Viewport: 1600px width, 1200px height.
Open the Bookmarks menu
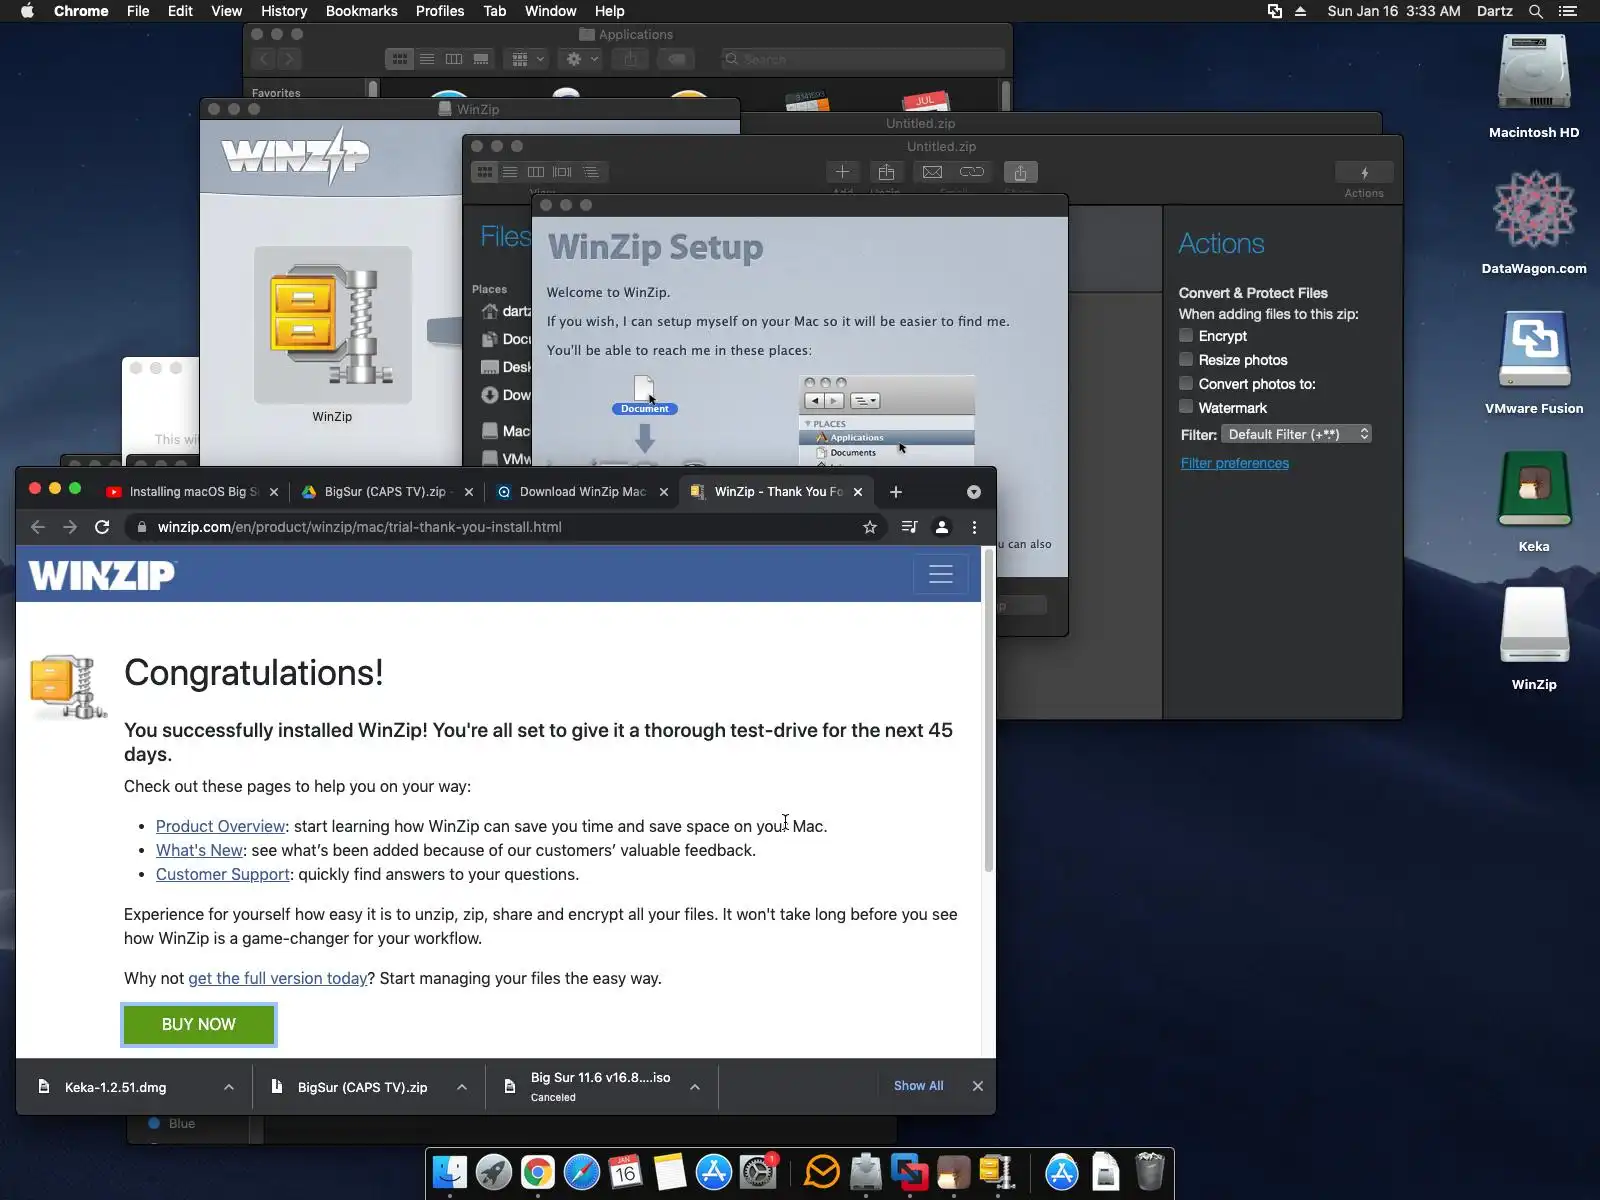pos(361,11)
